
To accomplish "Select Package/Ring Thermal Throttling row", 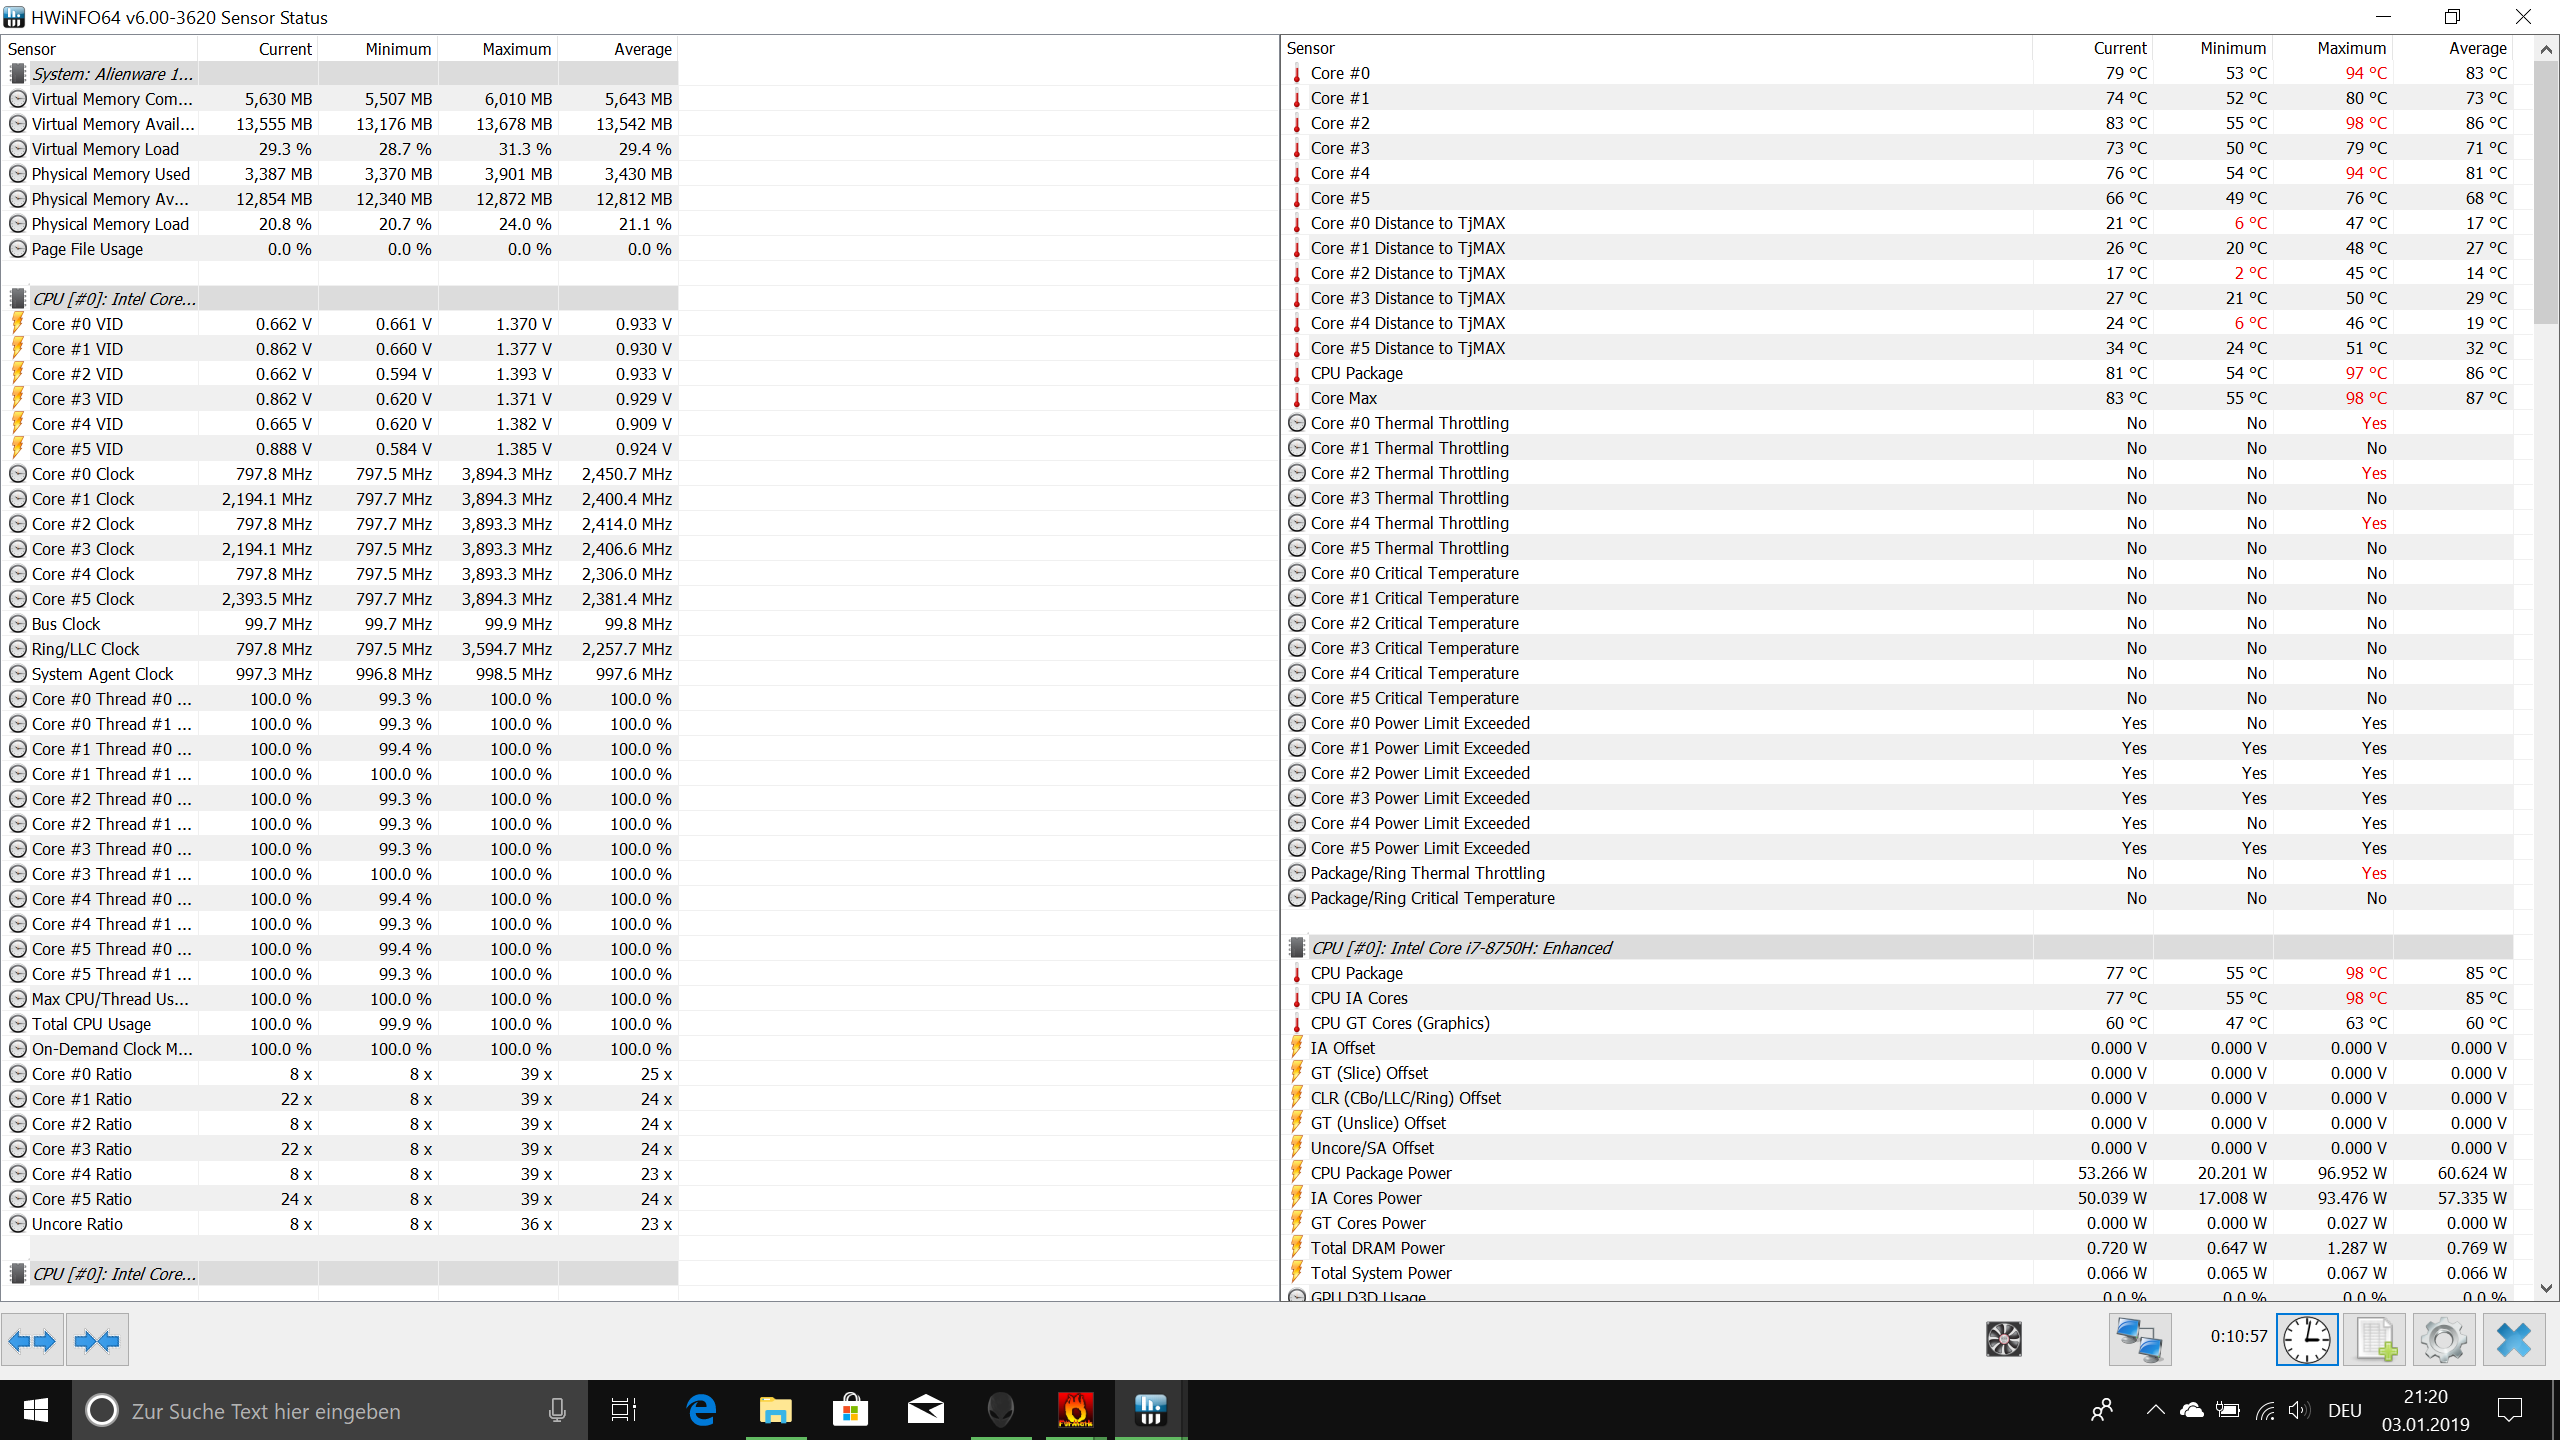I will point(1897,873).
